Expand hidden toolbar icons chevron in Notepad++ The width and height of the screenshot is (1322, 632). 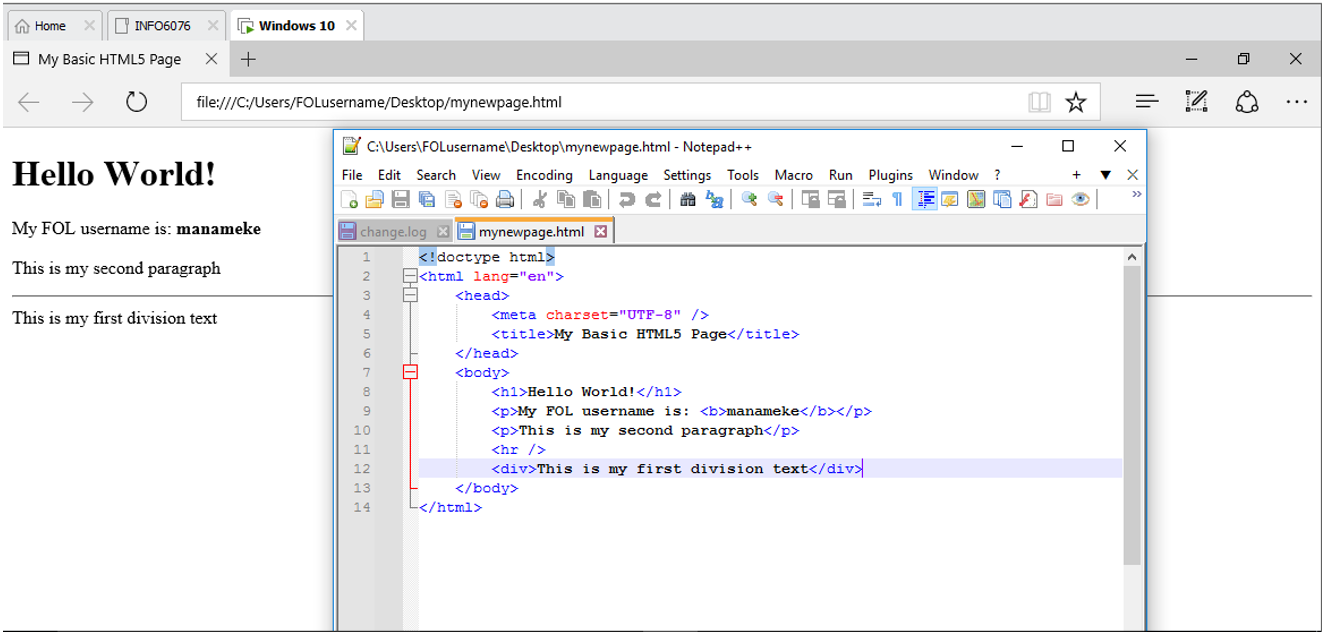(x=1136, y=195)
